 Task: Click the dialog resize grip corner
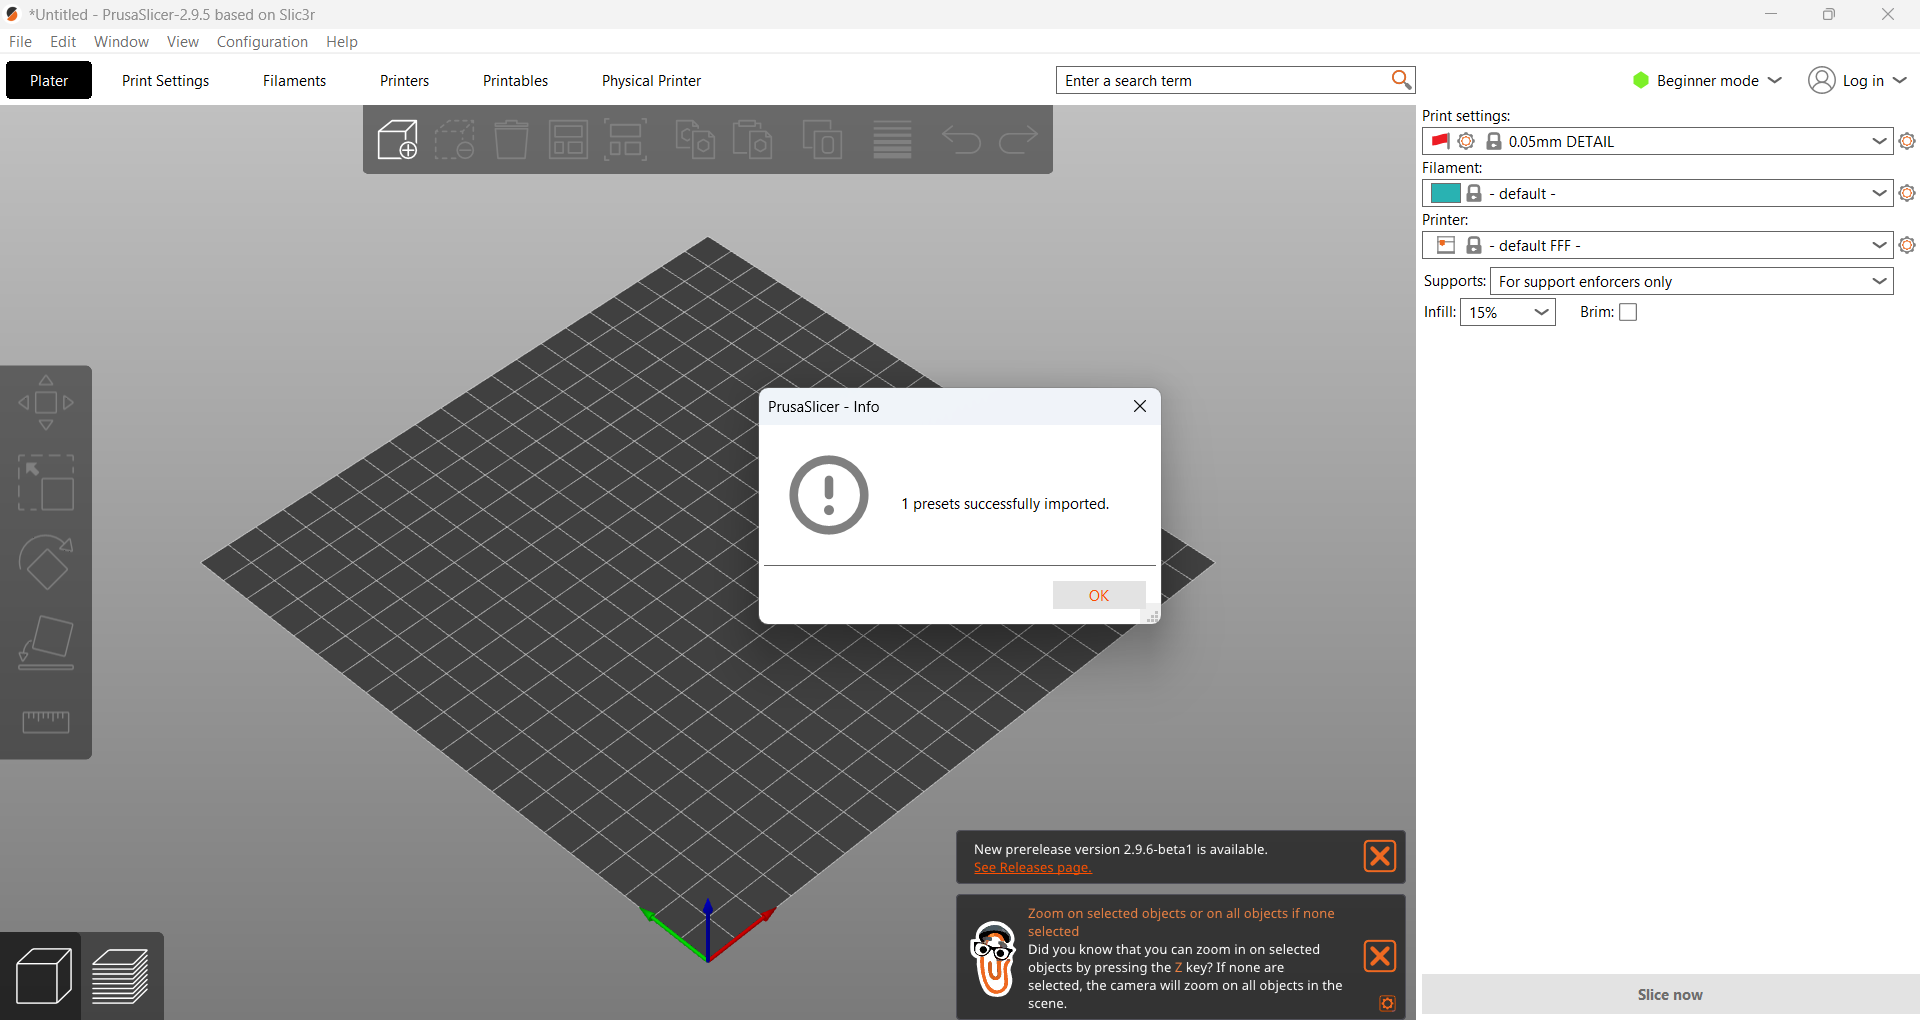tap(1152, 617)
